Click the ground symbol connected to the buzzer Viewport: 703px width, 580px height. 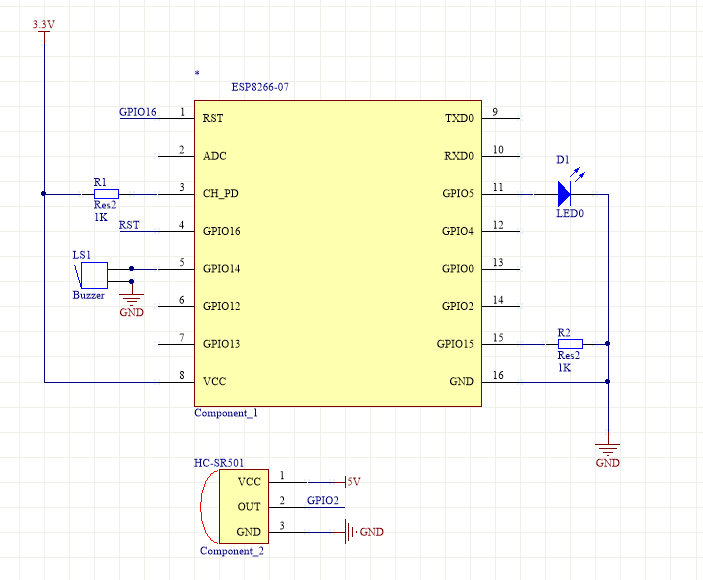pyautogui.click(x=131, y=299)
